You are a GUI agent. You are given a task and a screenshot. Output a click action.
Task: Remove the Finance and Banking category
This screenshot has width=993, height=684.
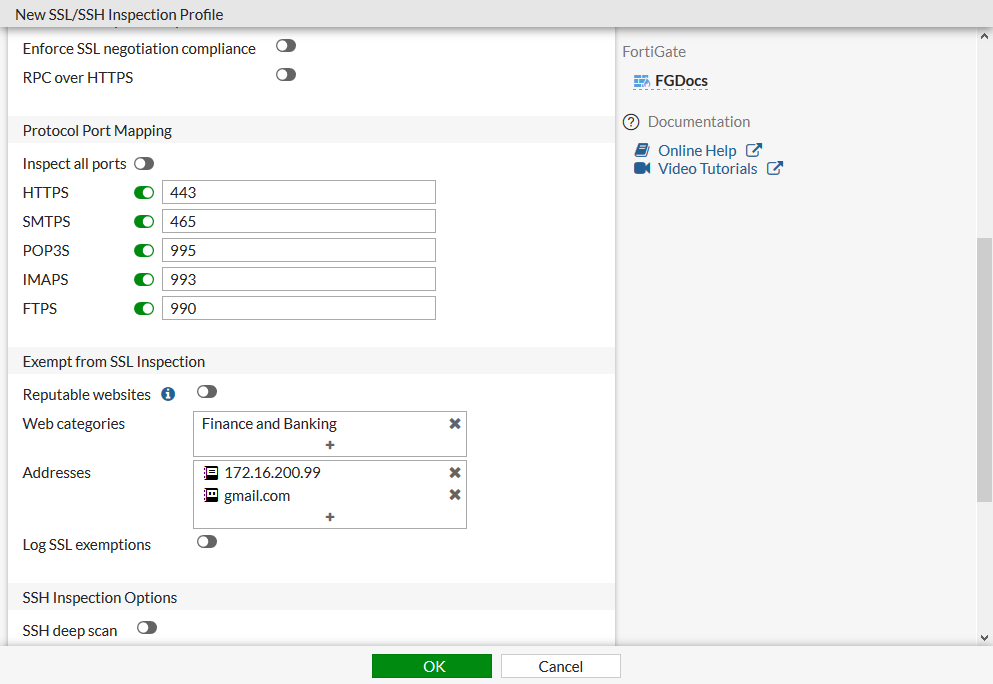click(455, 423)
